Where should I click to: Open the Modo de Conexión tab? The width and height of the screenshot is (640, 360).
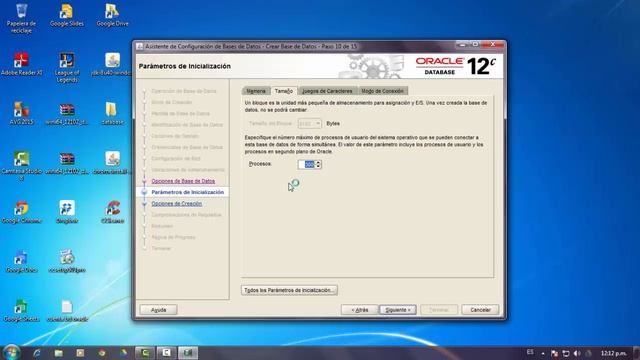pos(382,91)
